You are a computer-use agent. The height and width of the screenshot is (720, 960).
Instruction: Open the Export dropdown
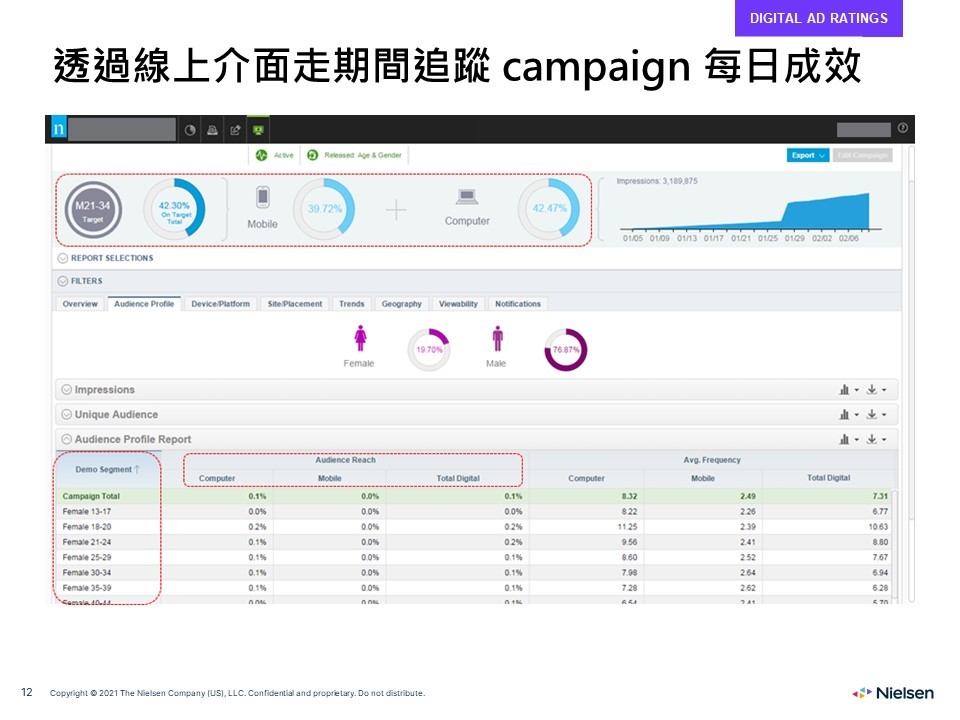coord(808,156)
